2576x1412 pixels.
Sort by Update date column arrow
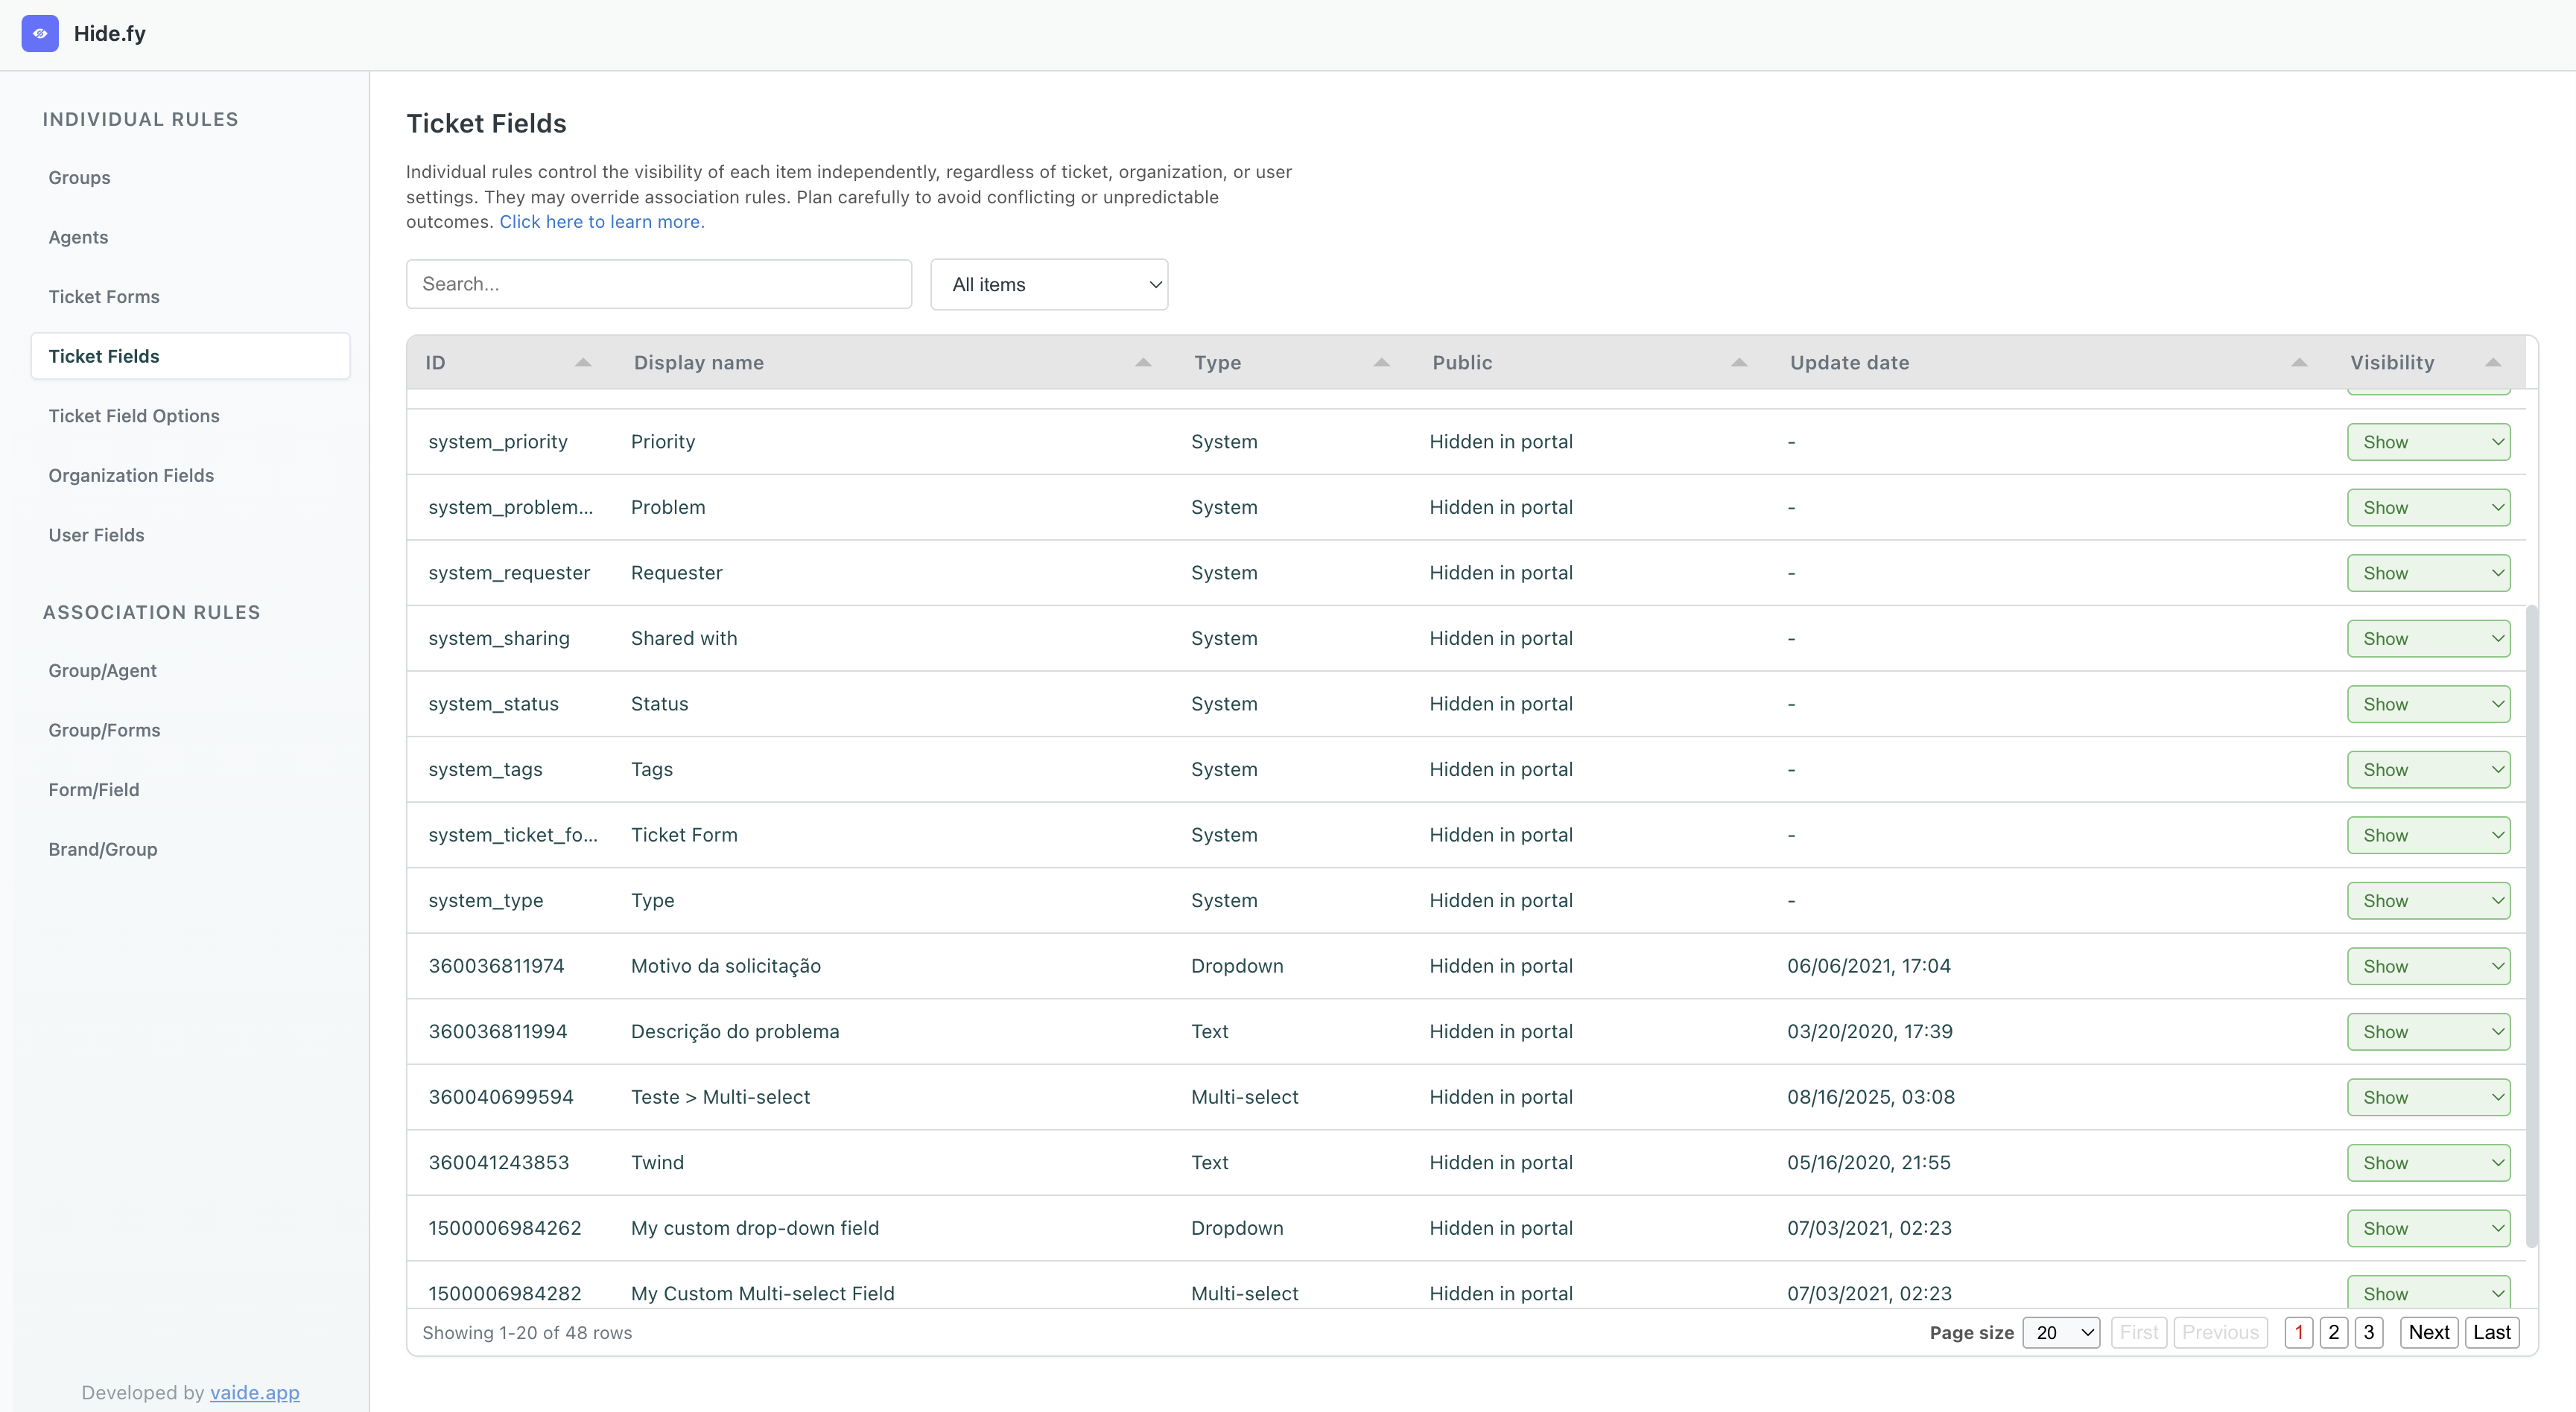2299,363
